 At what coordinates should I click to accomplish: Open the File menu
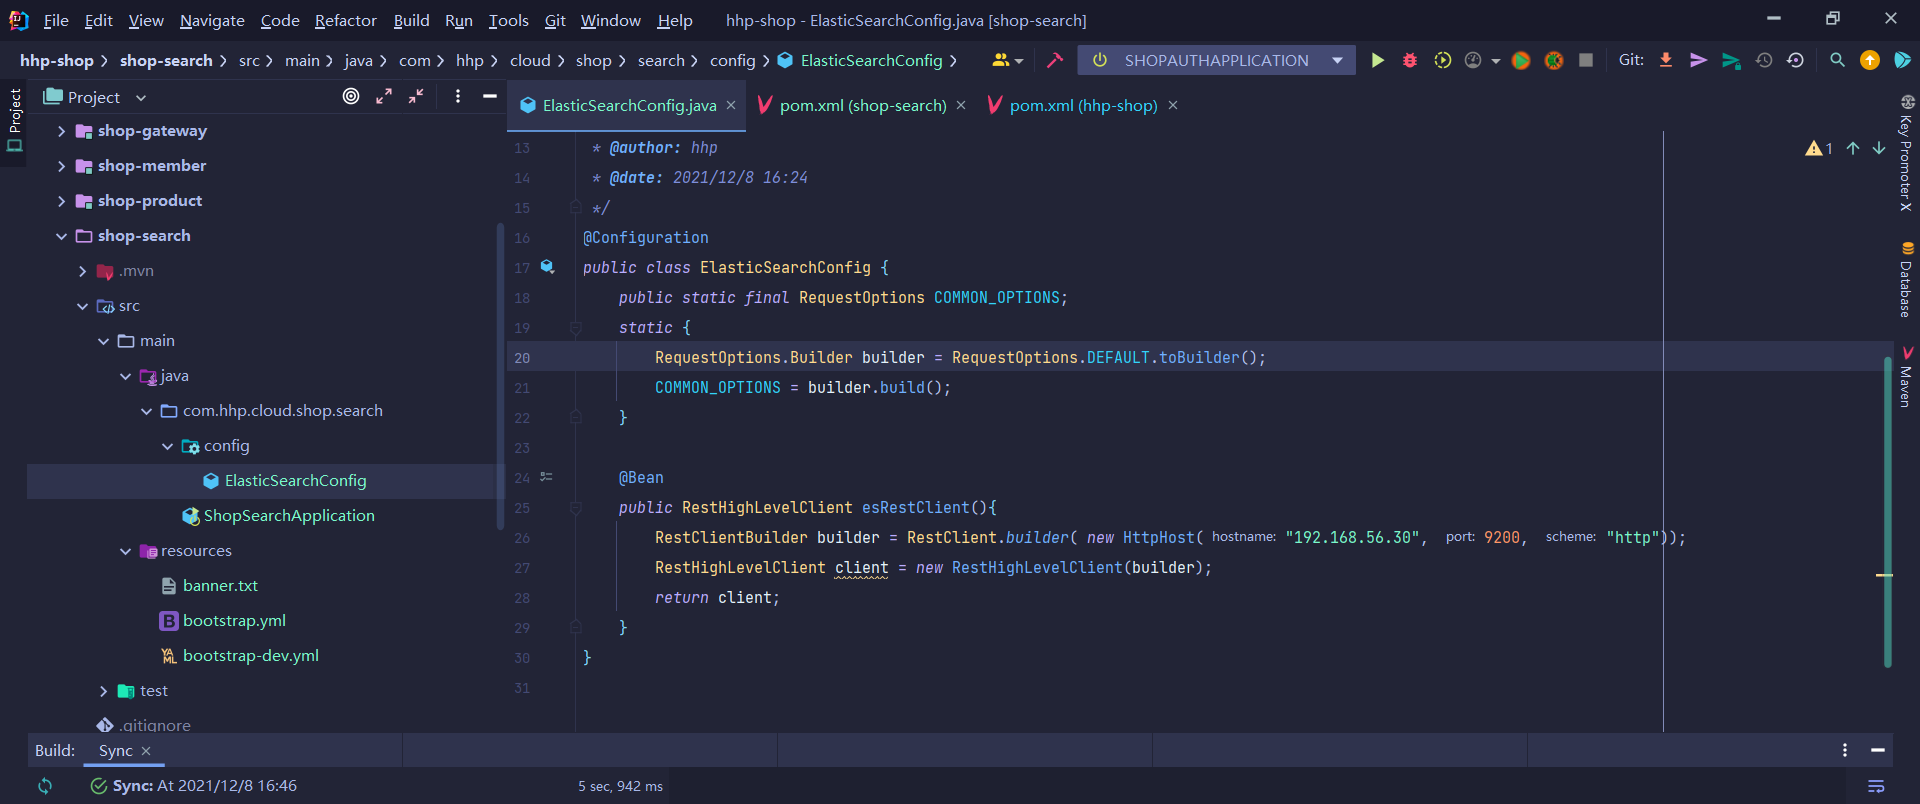(56, 20)
